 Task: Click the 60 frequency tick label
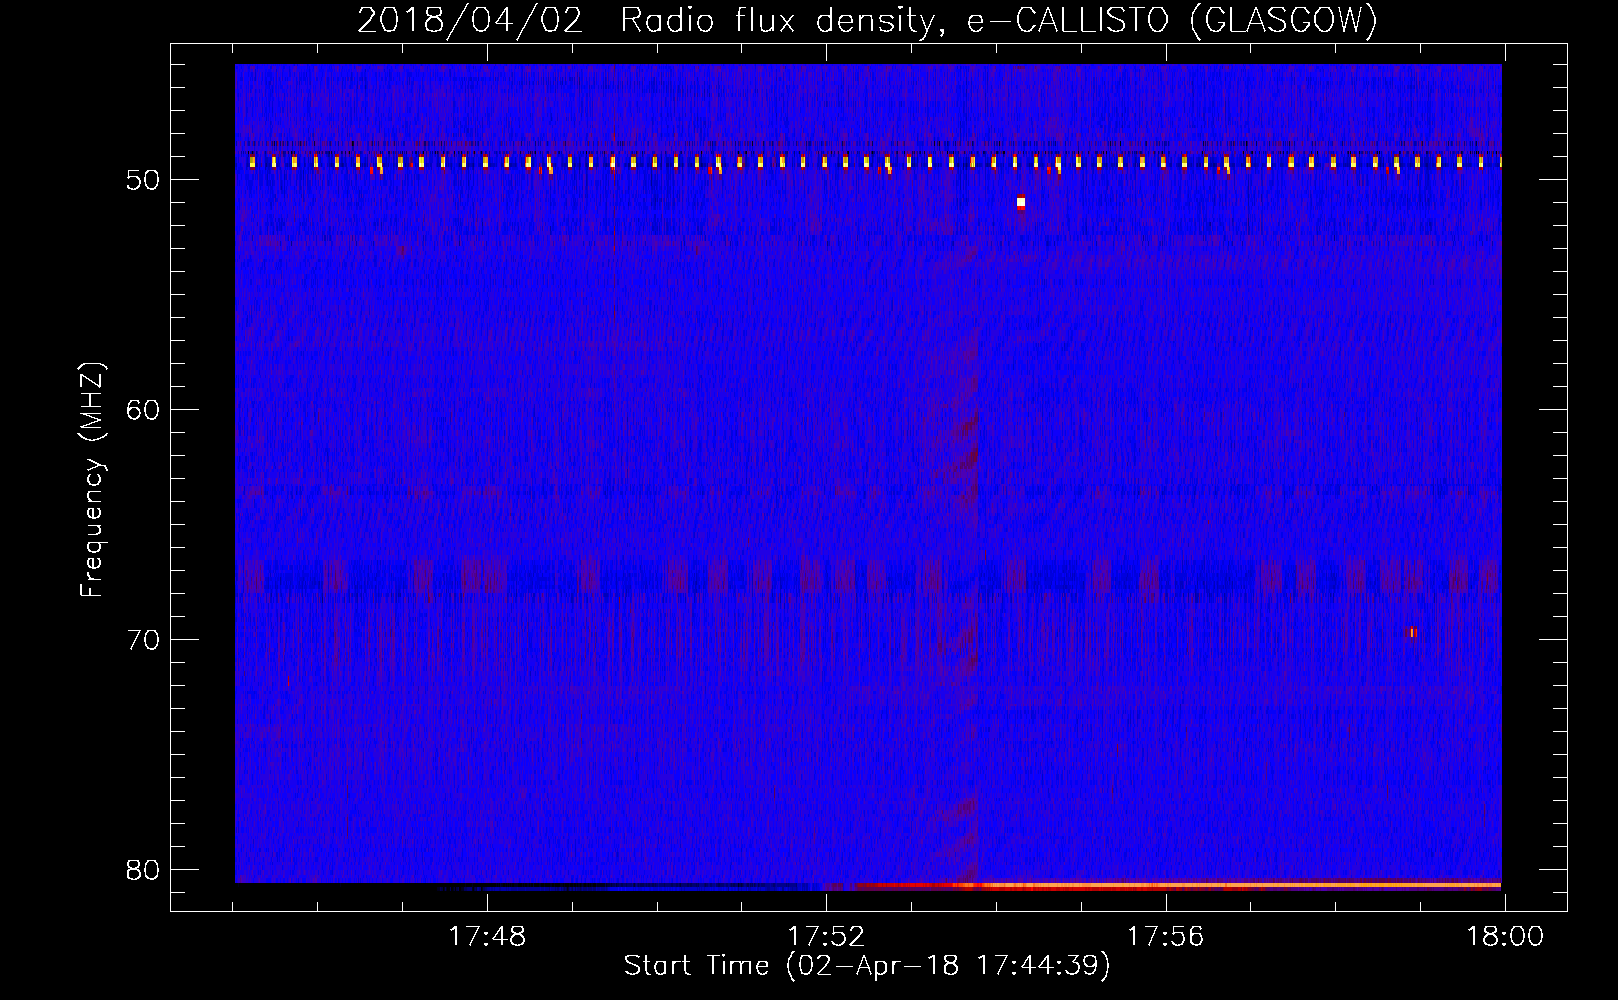pyautogui.click(x=143, y=410)
